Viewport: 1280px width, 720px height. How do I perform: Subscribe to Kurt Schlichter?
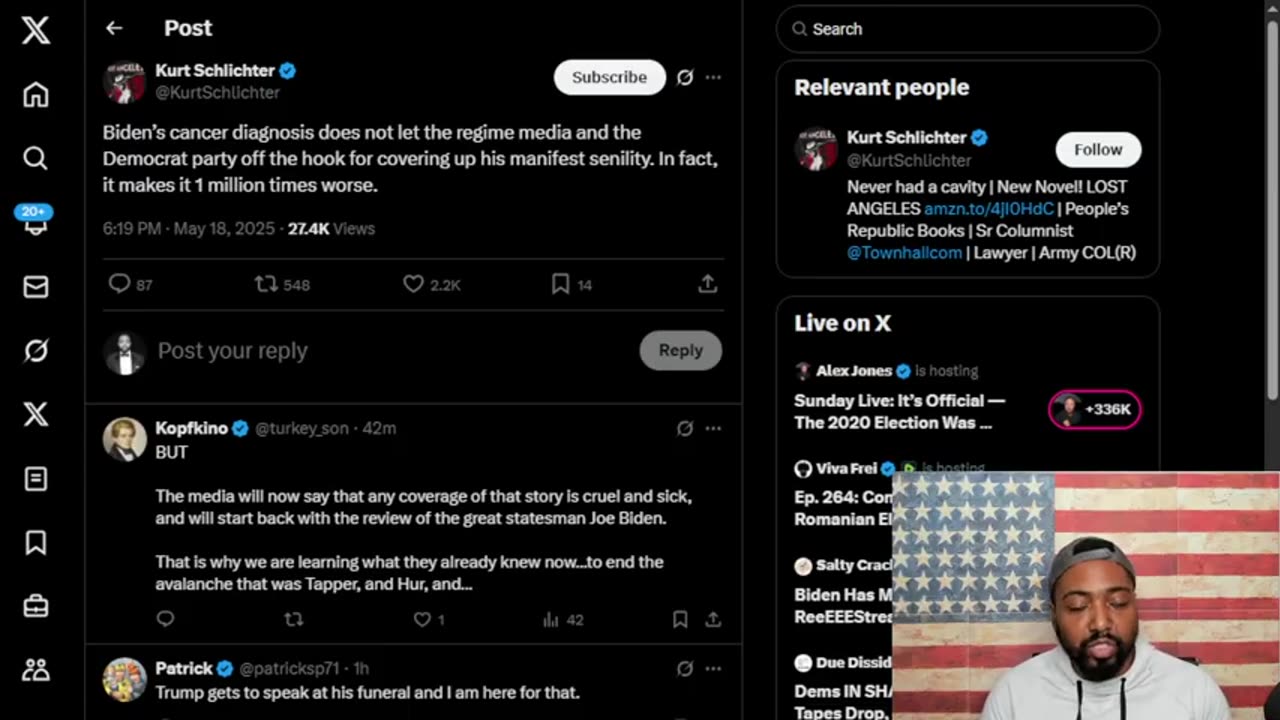pyautogui.click(x=609, y=77)
